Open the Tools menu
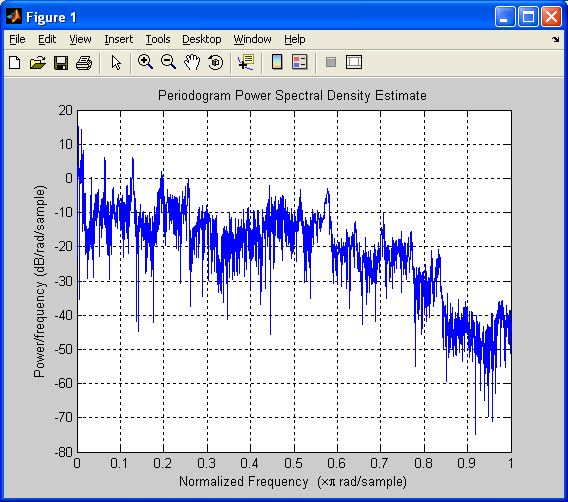Screen dimensions: 568x502 158,39
